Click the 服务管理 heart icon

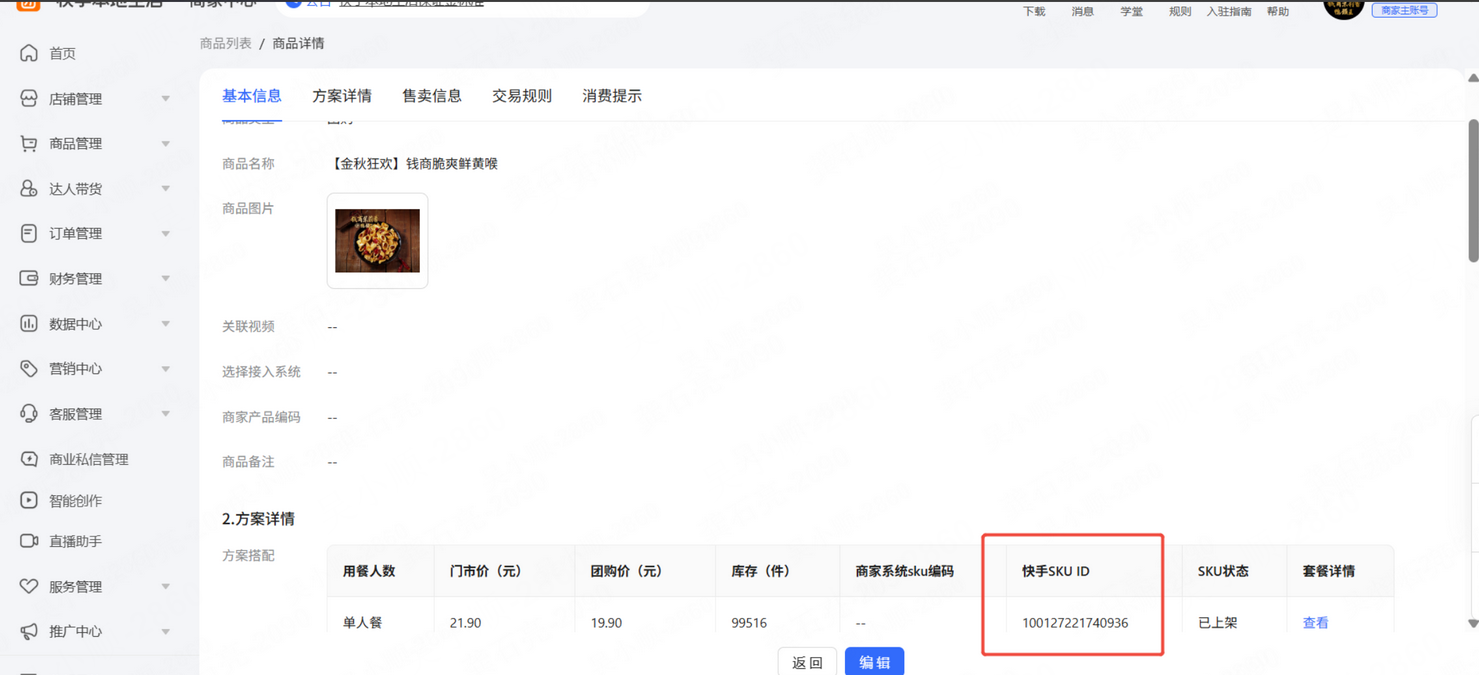[x=29, y=586]
